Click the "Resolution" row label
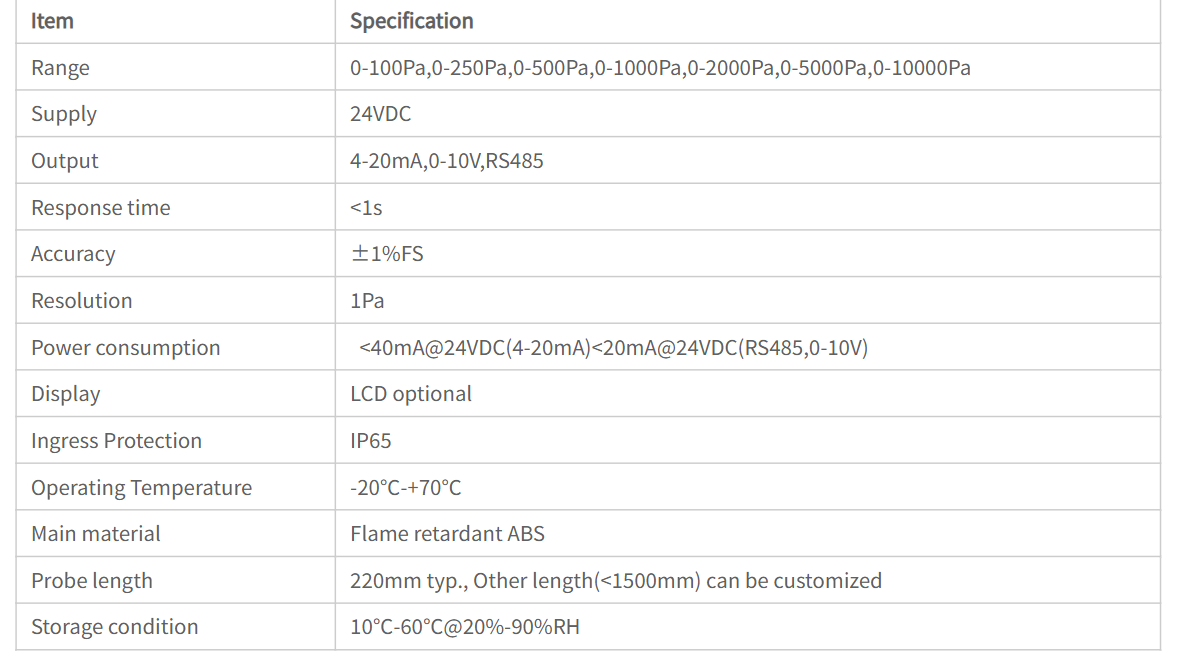The width and height of the screenshot is (1177, 669). [81, 301]
